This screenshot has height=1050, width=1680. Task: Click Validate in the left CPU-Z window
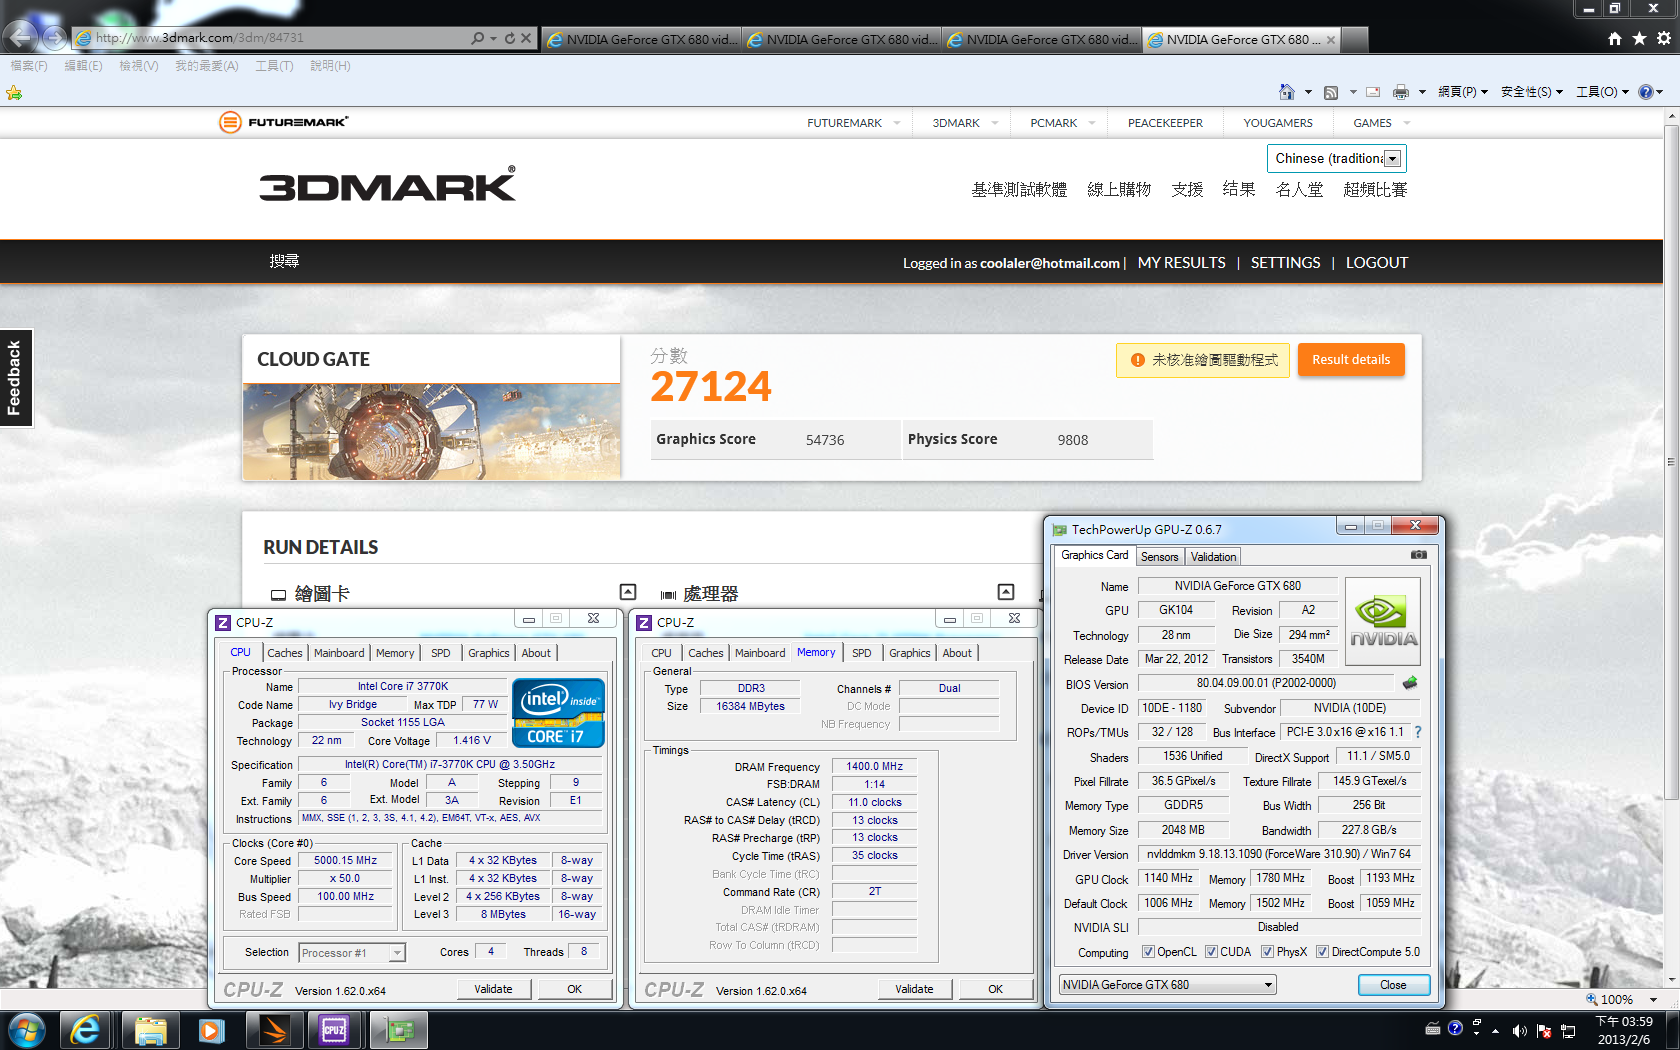493,989
